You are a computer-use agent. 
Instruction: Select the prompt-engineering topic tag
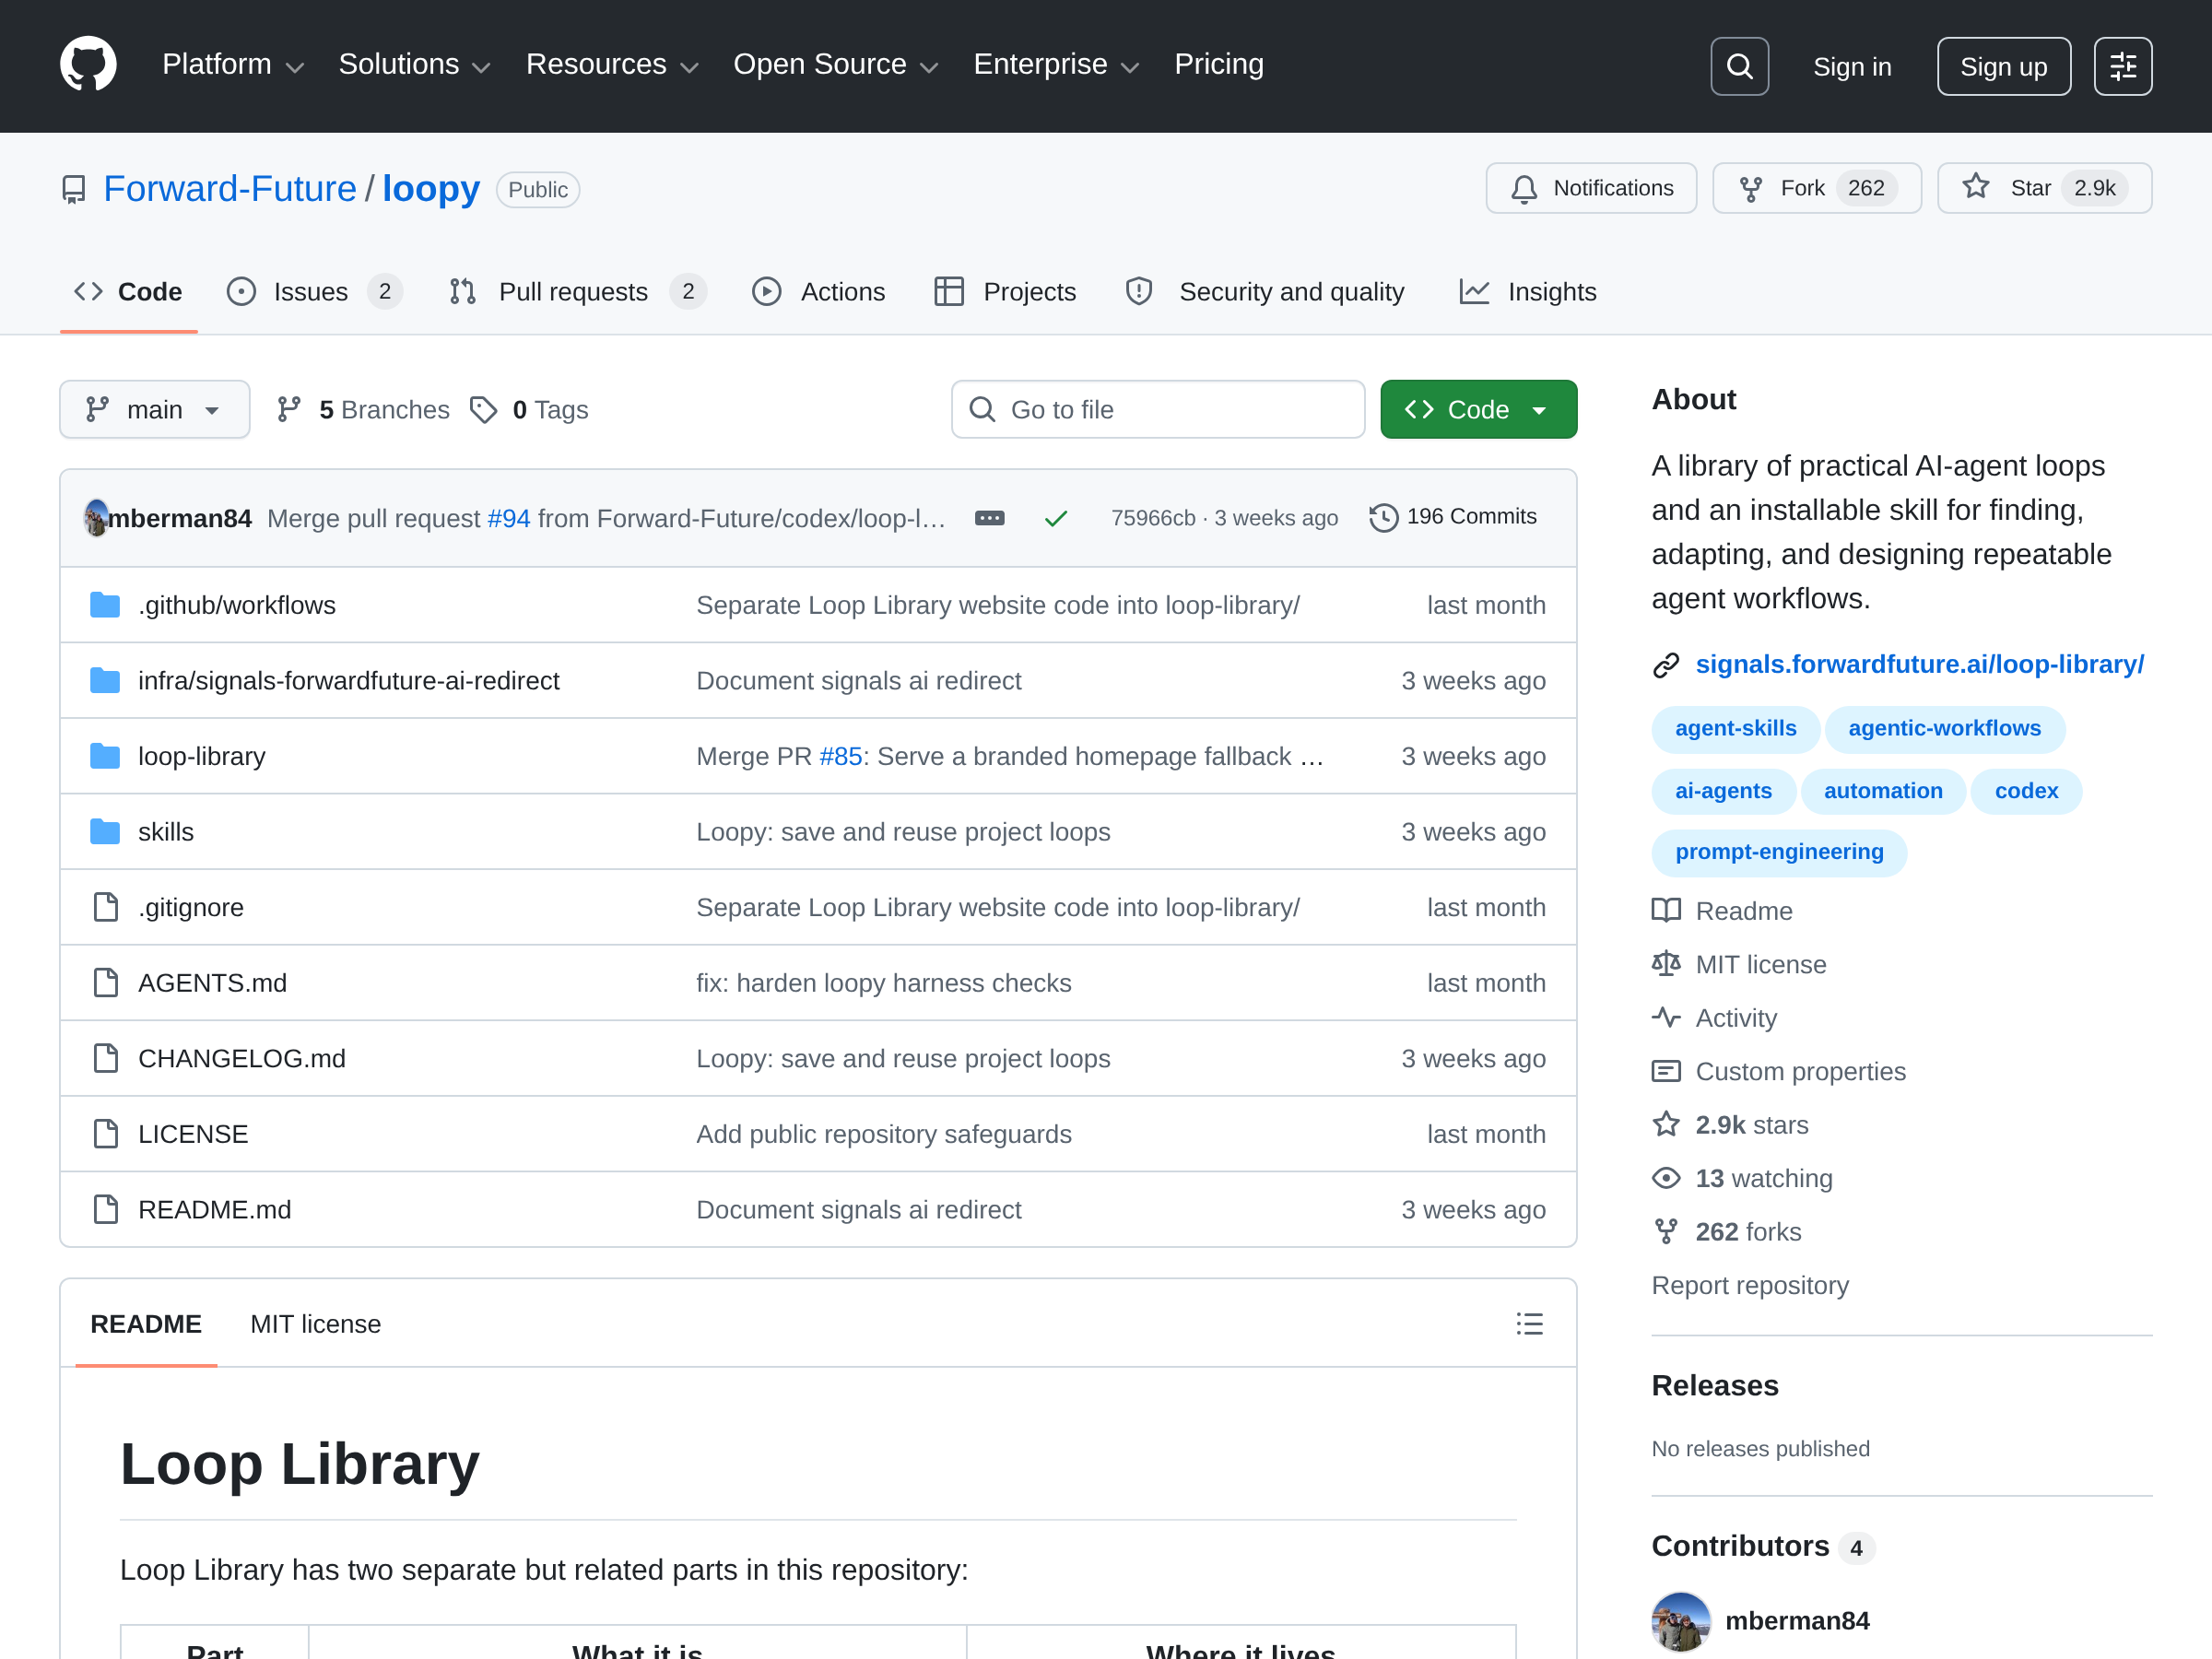click(x=1778, y=852)
